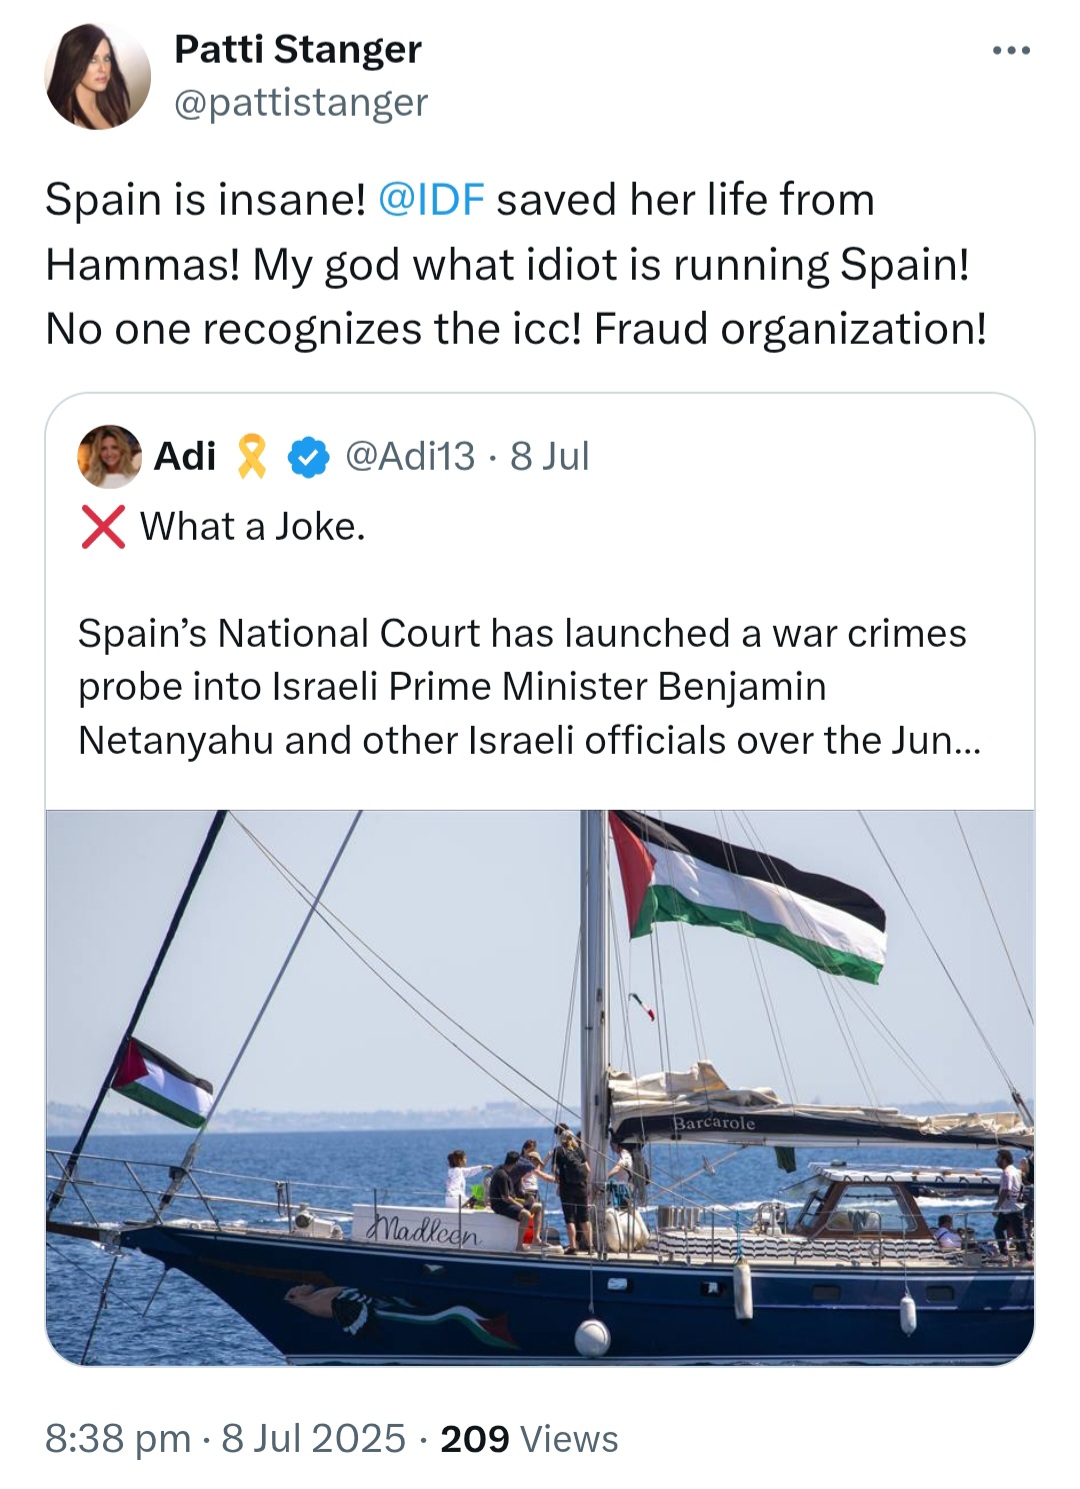Click the 209 Views count
This screenshot has height=1489, width=1080.
529,1438
